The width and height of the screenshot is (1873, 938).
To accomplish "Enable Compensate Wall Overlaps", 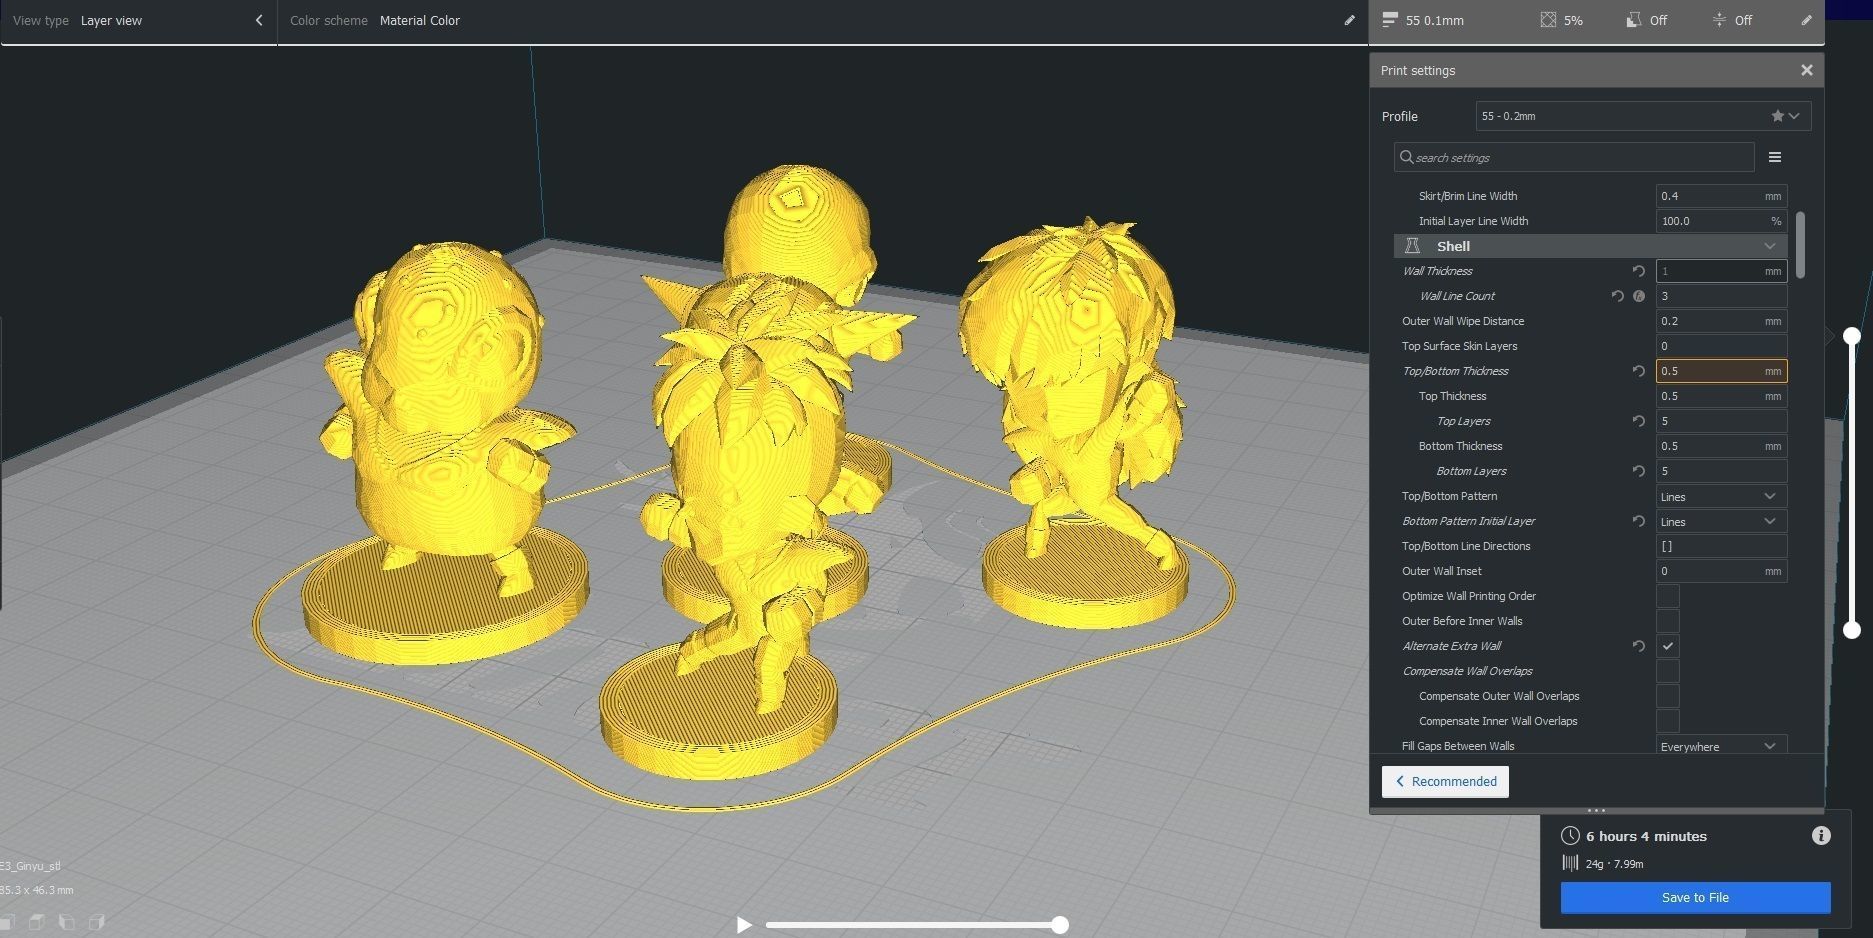I will tap(1667, 671).
